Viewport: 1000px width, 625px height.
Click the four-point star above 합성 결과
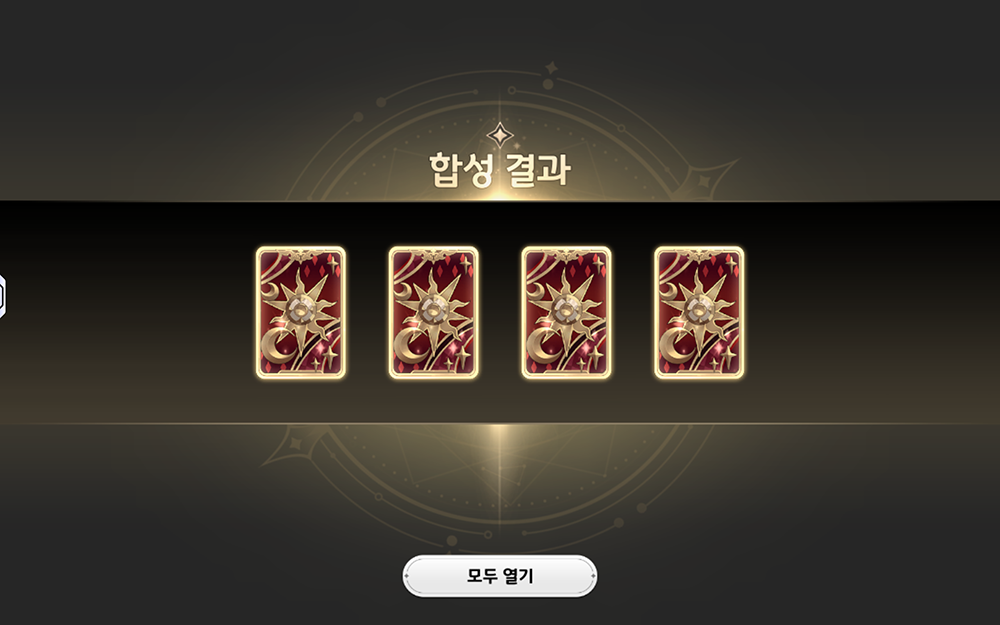click(x=500, y=135)
